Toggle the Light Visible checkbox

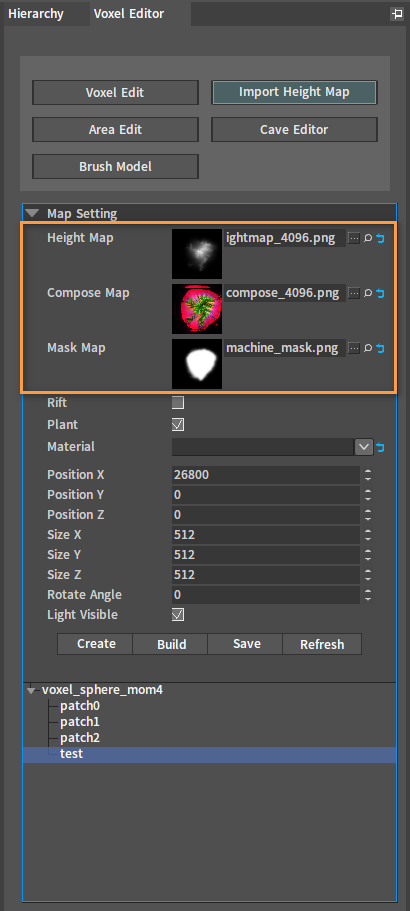click(178, 615)
